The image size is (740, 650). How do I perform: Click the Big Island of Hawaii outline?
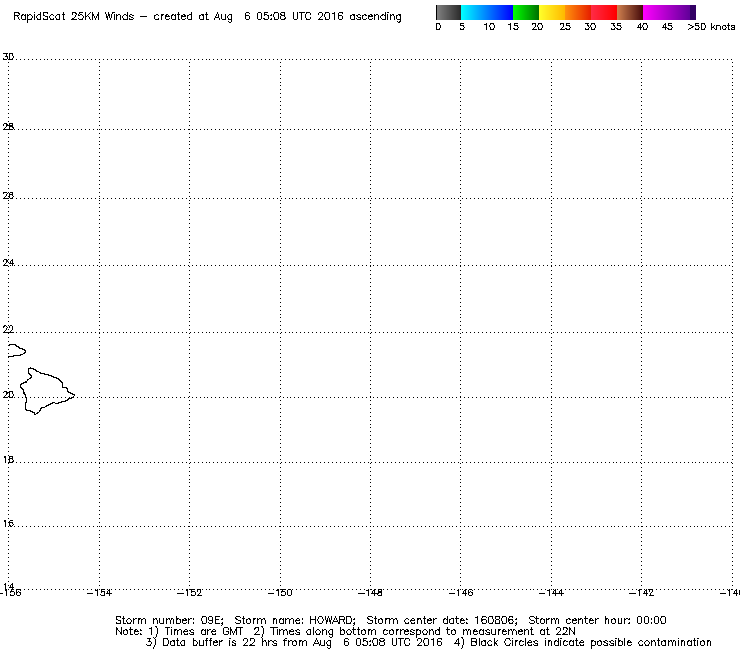click(x=47, y=391)
